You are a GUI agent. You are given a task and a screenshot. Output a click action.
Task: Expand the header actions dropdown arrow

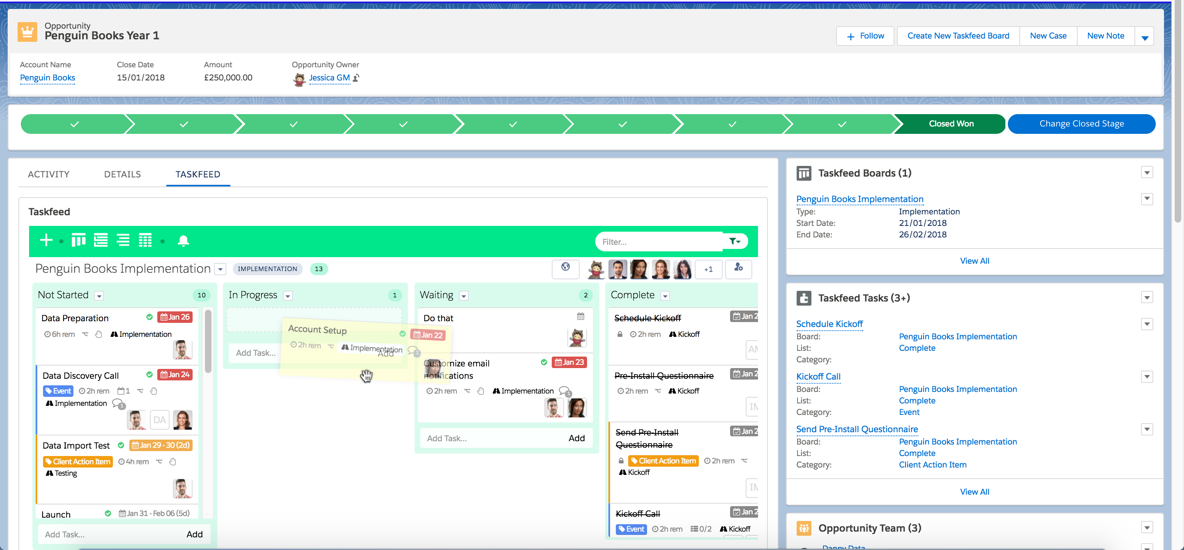pyautogui.click(x=1144, y=36)
